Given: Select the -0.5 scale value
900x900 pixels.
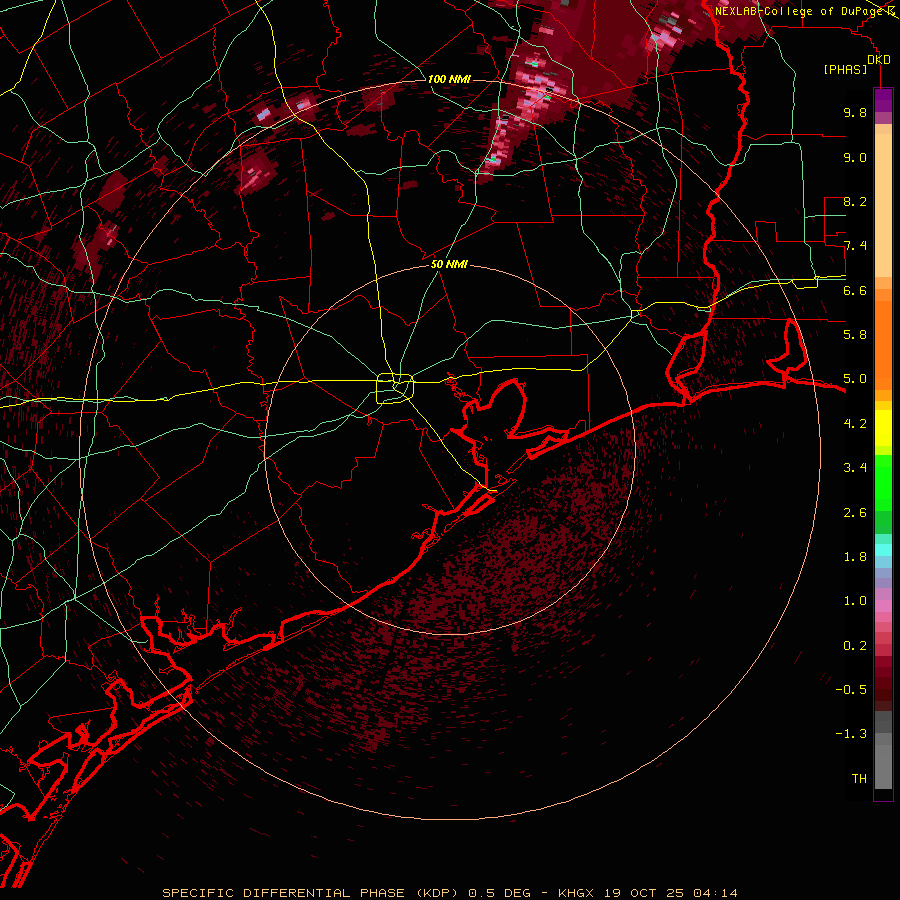Looking at the screenshot, I should click(851, 689).
